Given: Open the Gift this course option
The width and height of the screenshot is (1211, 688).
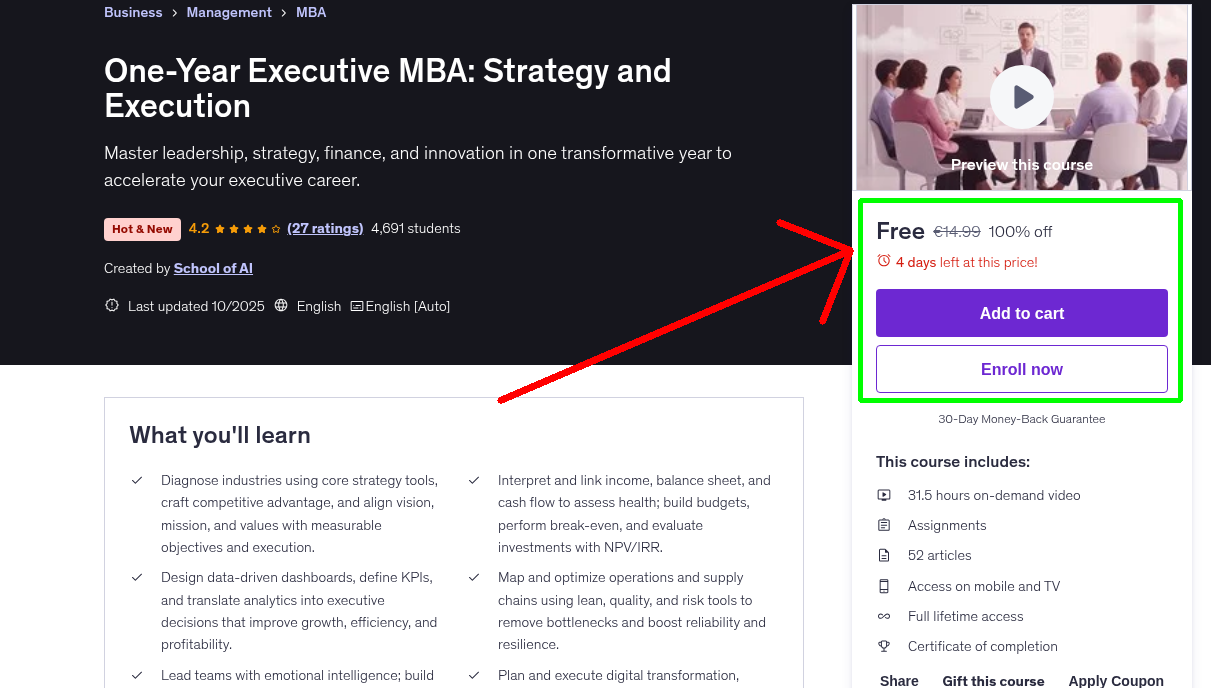Looking at the screenshot, I should pyautogui.click(x=993, y=680).
